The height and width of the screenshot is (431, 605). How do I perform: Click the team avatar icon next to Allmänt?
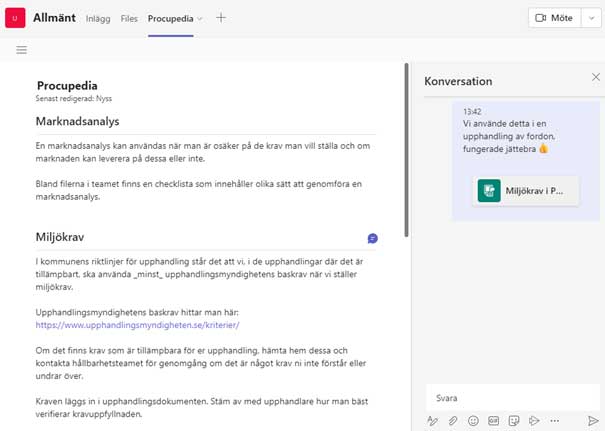[15, 18]
